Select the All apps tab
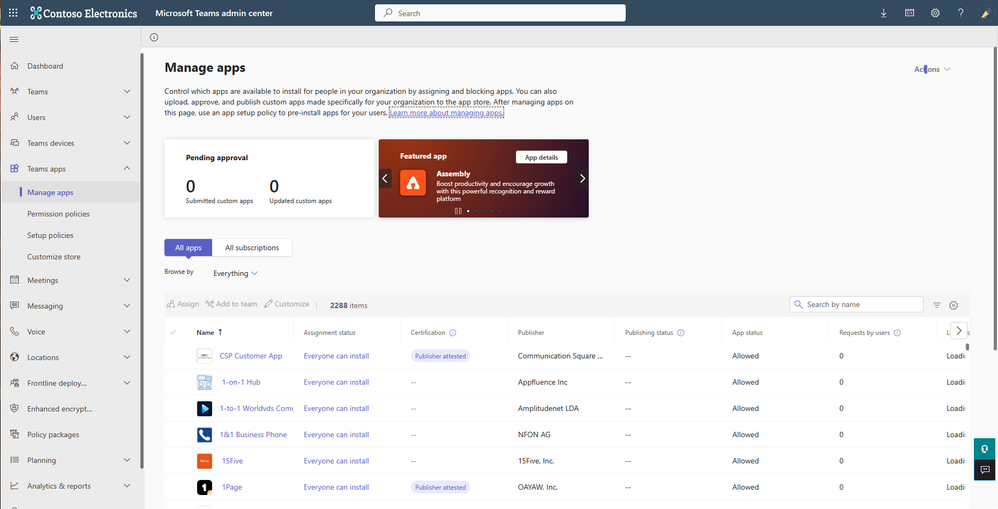 188,248
